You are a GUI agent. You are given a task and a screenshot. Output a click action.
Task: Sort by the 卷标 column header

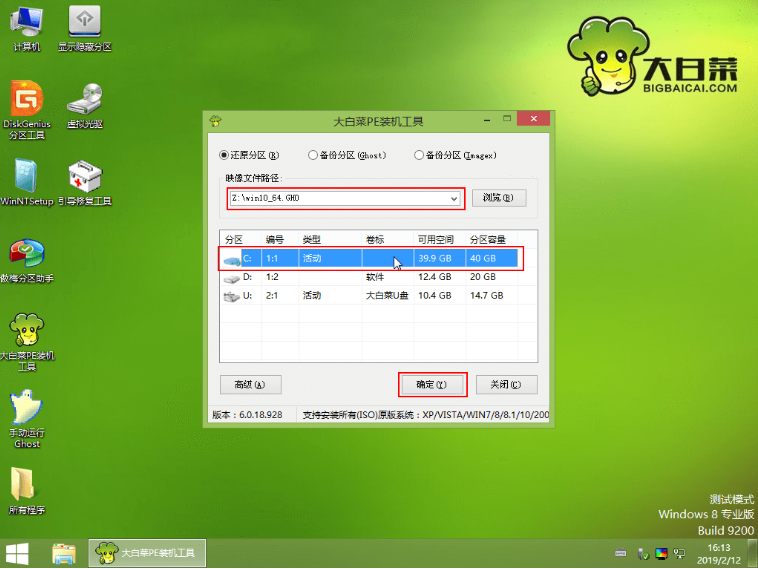[388, 239]
